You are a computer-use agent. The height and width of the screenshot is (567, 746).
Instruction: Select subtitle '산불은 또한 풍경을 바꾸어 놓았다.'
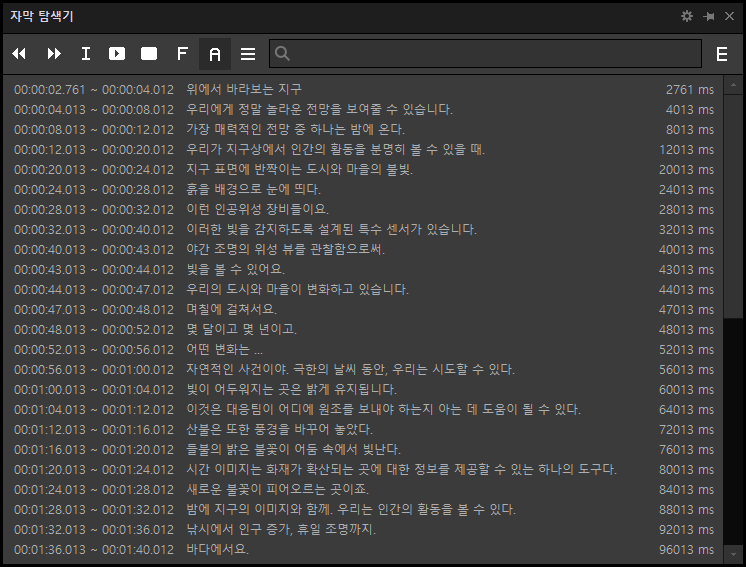279,429
